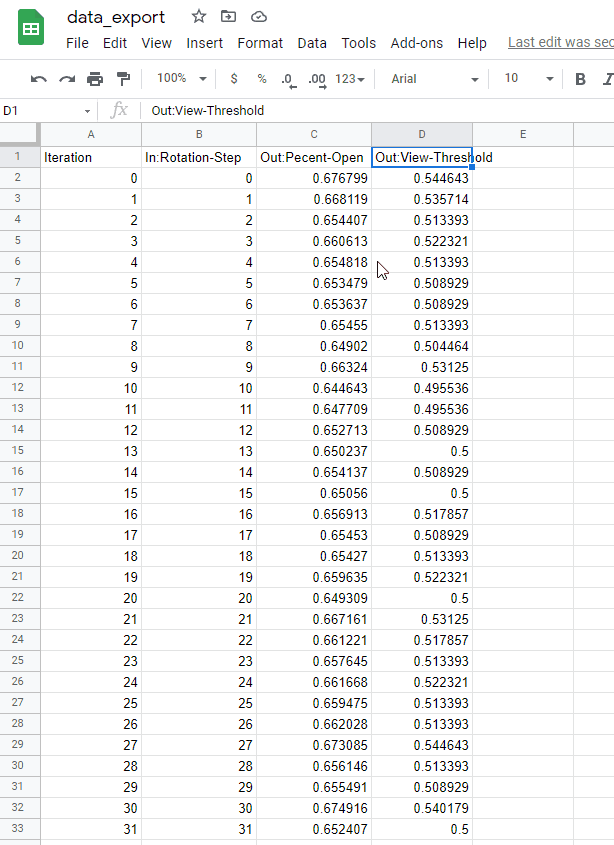Open the zoom 100% dropdown
Viewport: 614px width, 845px height.
click(181, 79)
